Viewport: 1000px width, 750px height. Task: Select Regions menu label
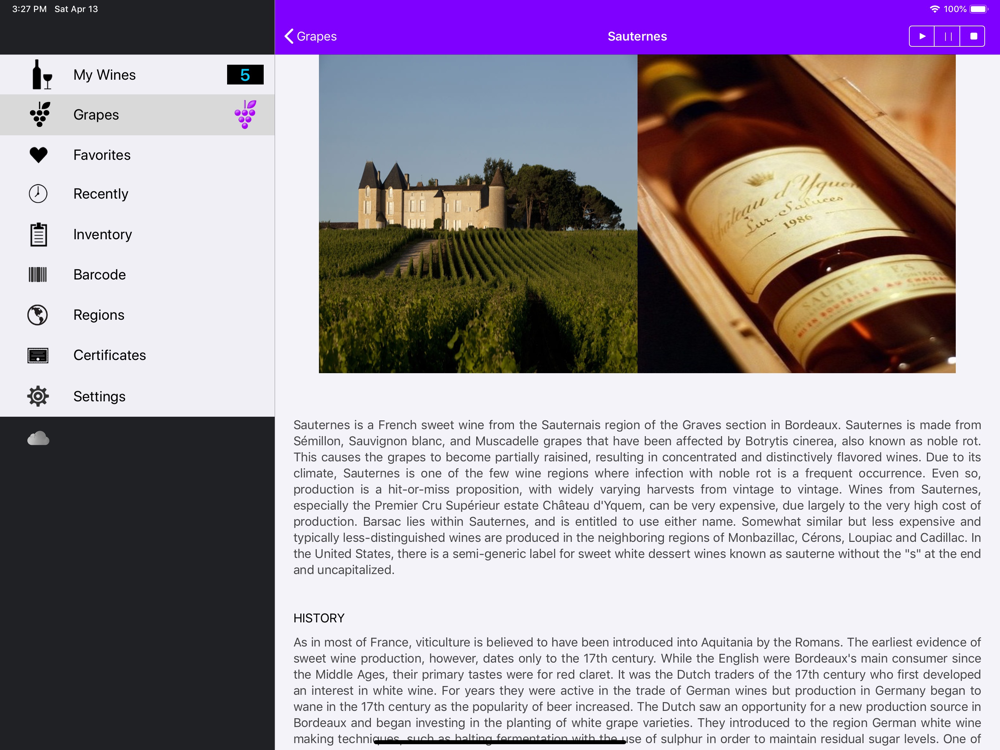click(x=99, y=315)
